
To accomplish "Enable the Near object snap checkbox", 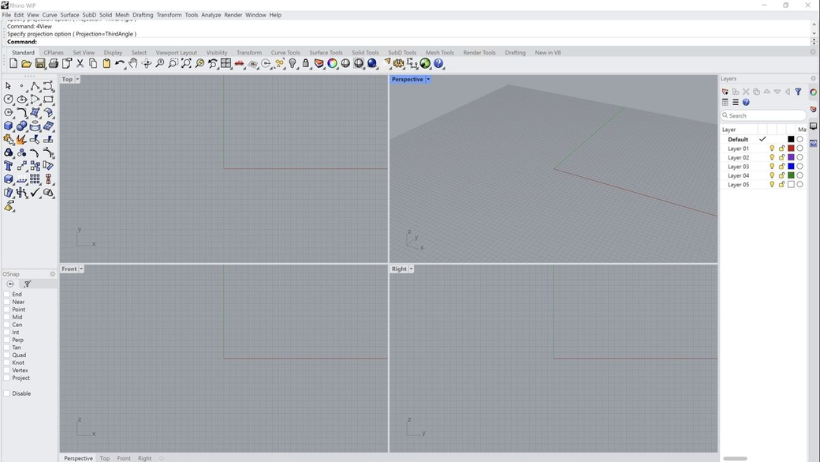I will point(7,302).
